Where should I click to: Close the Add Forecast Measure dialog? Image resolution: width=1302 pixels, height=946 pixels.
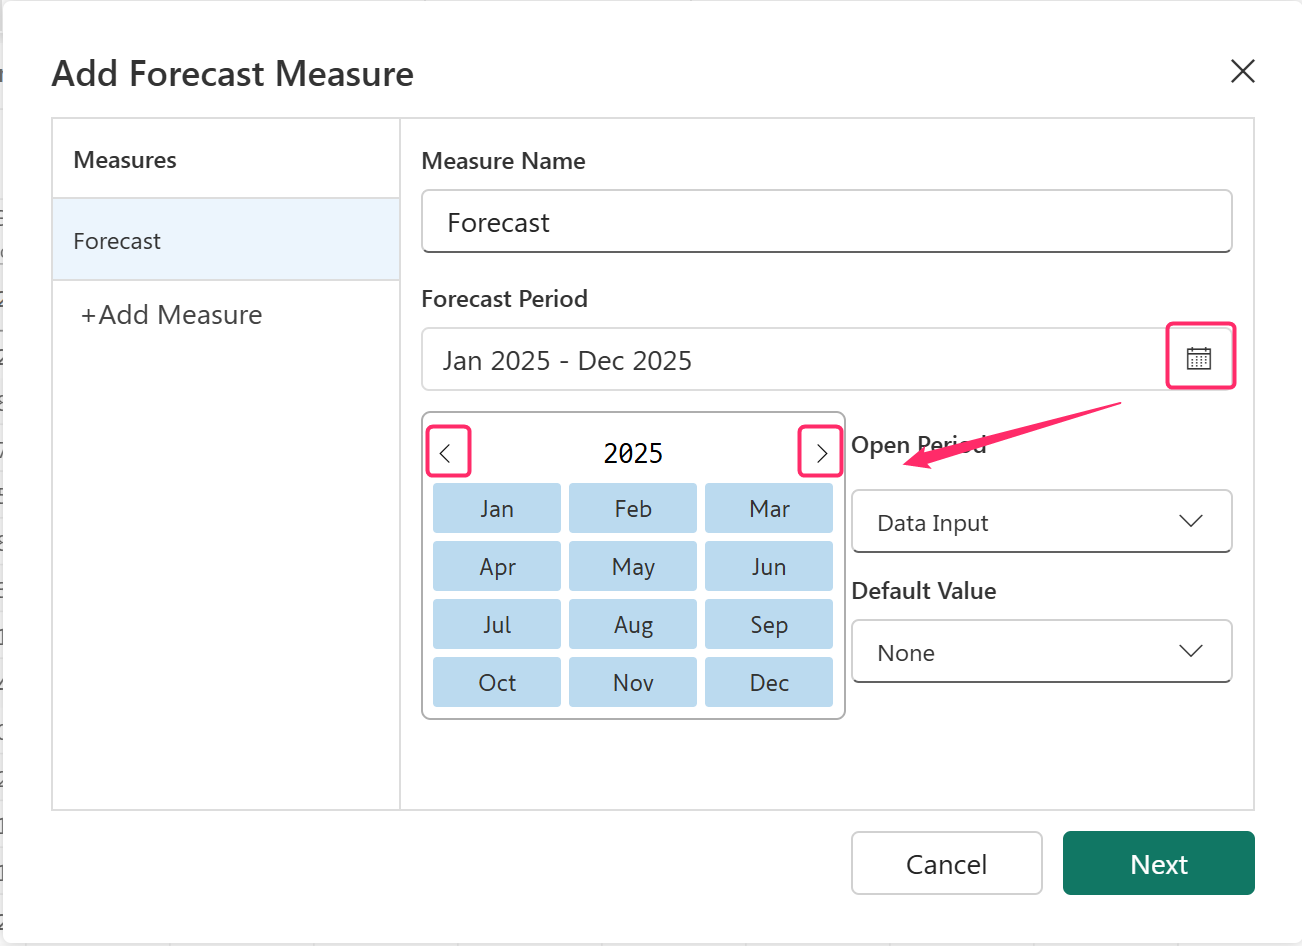(1242, 71)
